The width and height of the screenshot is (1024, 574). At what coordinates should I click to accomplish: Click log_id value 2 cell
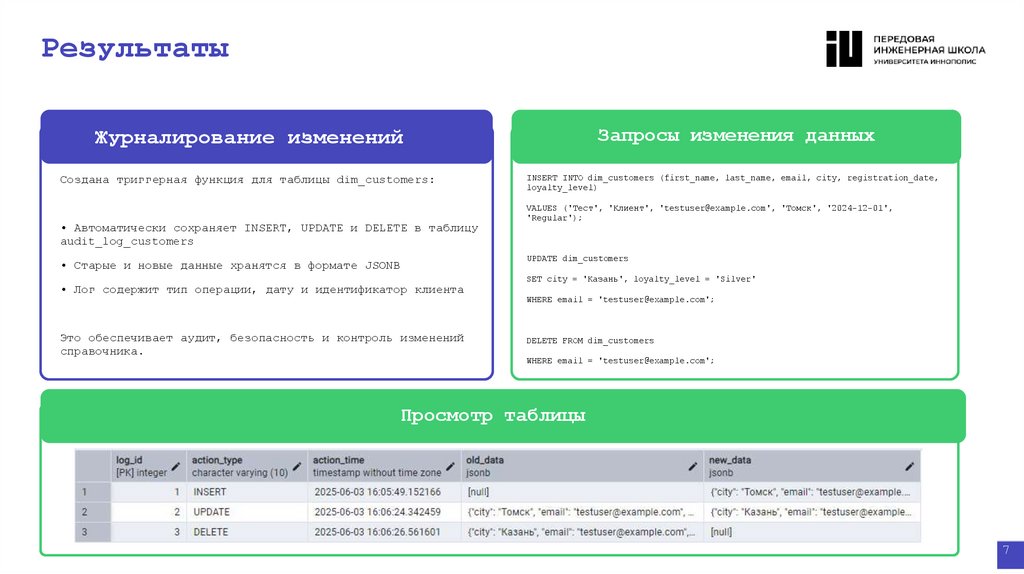coord(148,512)
